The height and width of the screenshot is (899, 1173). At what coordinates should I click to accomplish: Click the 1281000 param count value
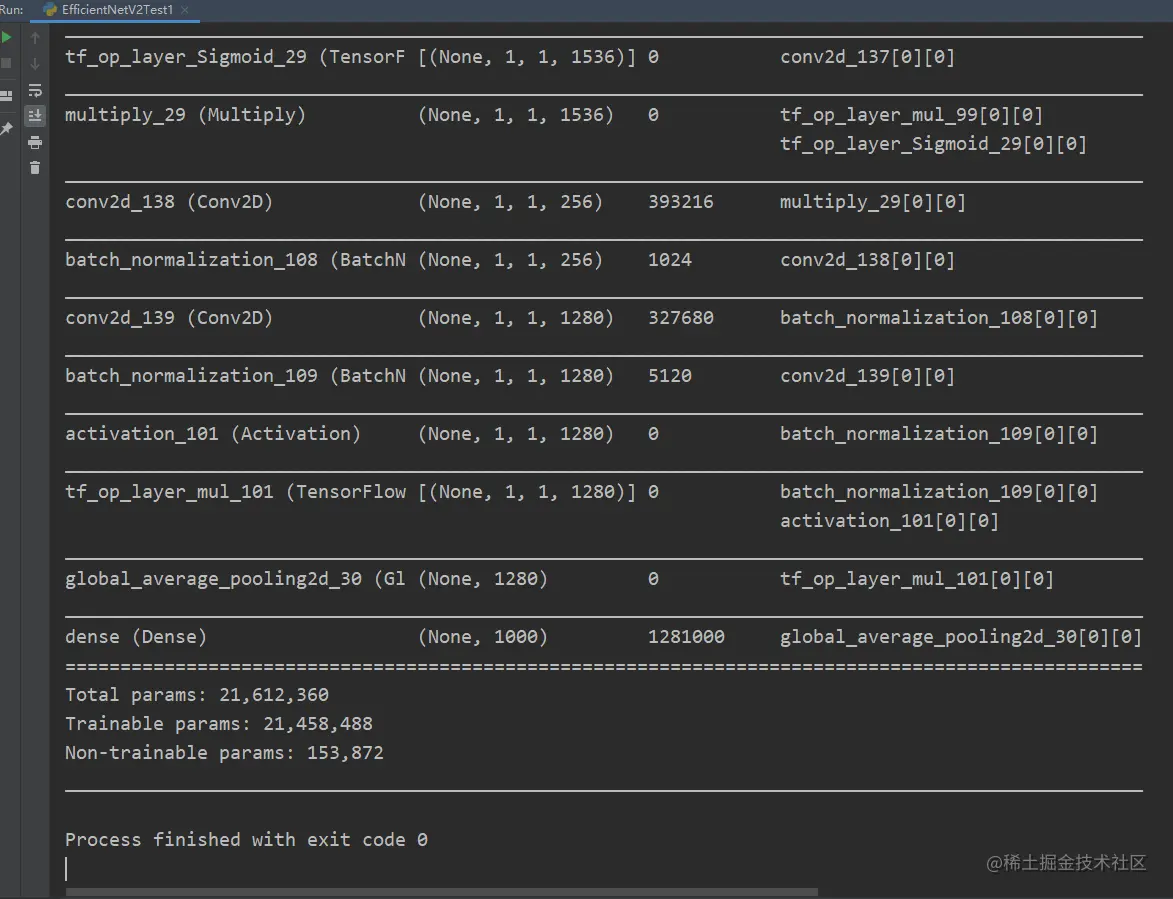(x=686, y=636)
